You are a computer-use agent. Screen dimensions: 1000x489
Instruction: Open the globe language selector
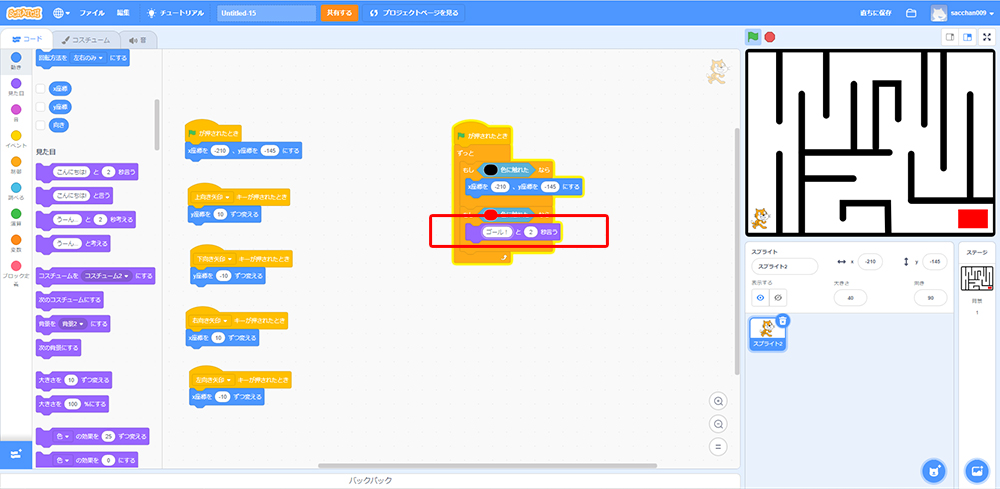click(62, 13)
